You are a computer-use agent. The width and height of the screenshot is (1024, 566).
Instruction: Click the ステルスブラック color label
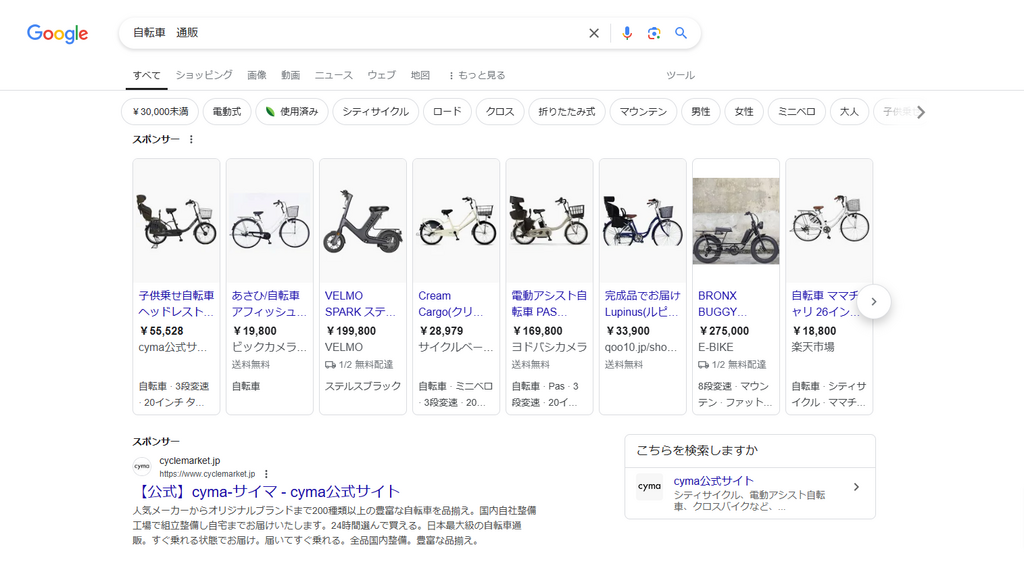(363, 386)
